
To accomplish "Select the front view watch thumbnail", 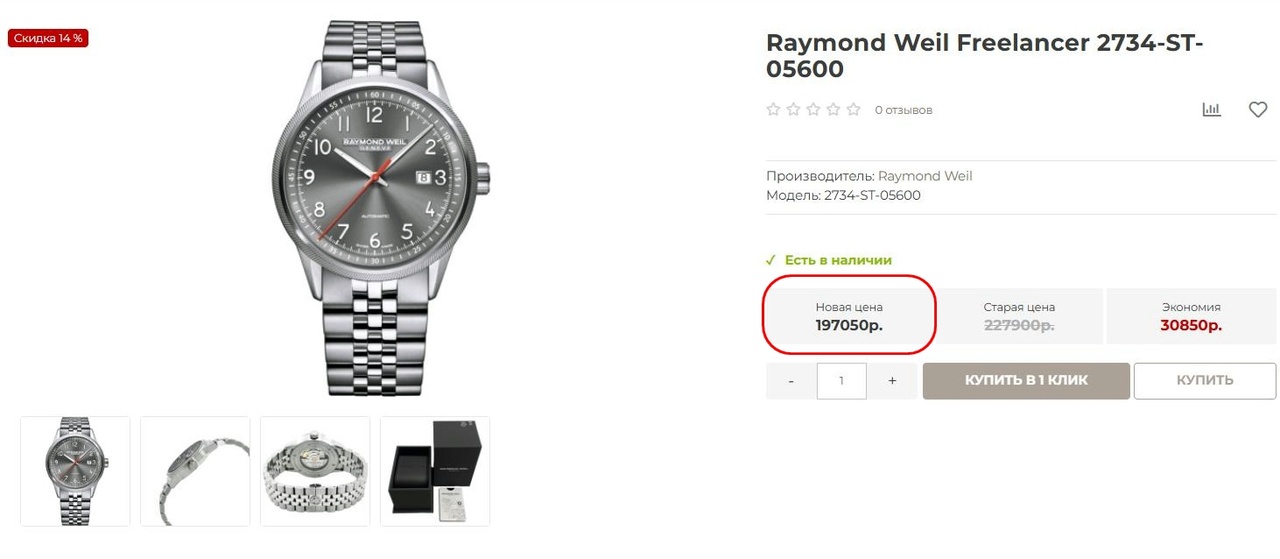I will (75, 471).
